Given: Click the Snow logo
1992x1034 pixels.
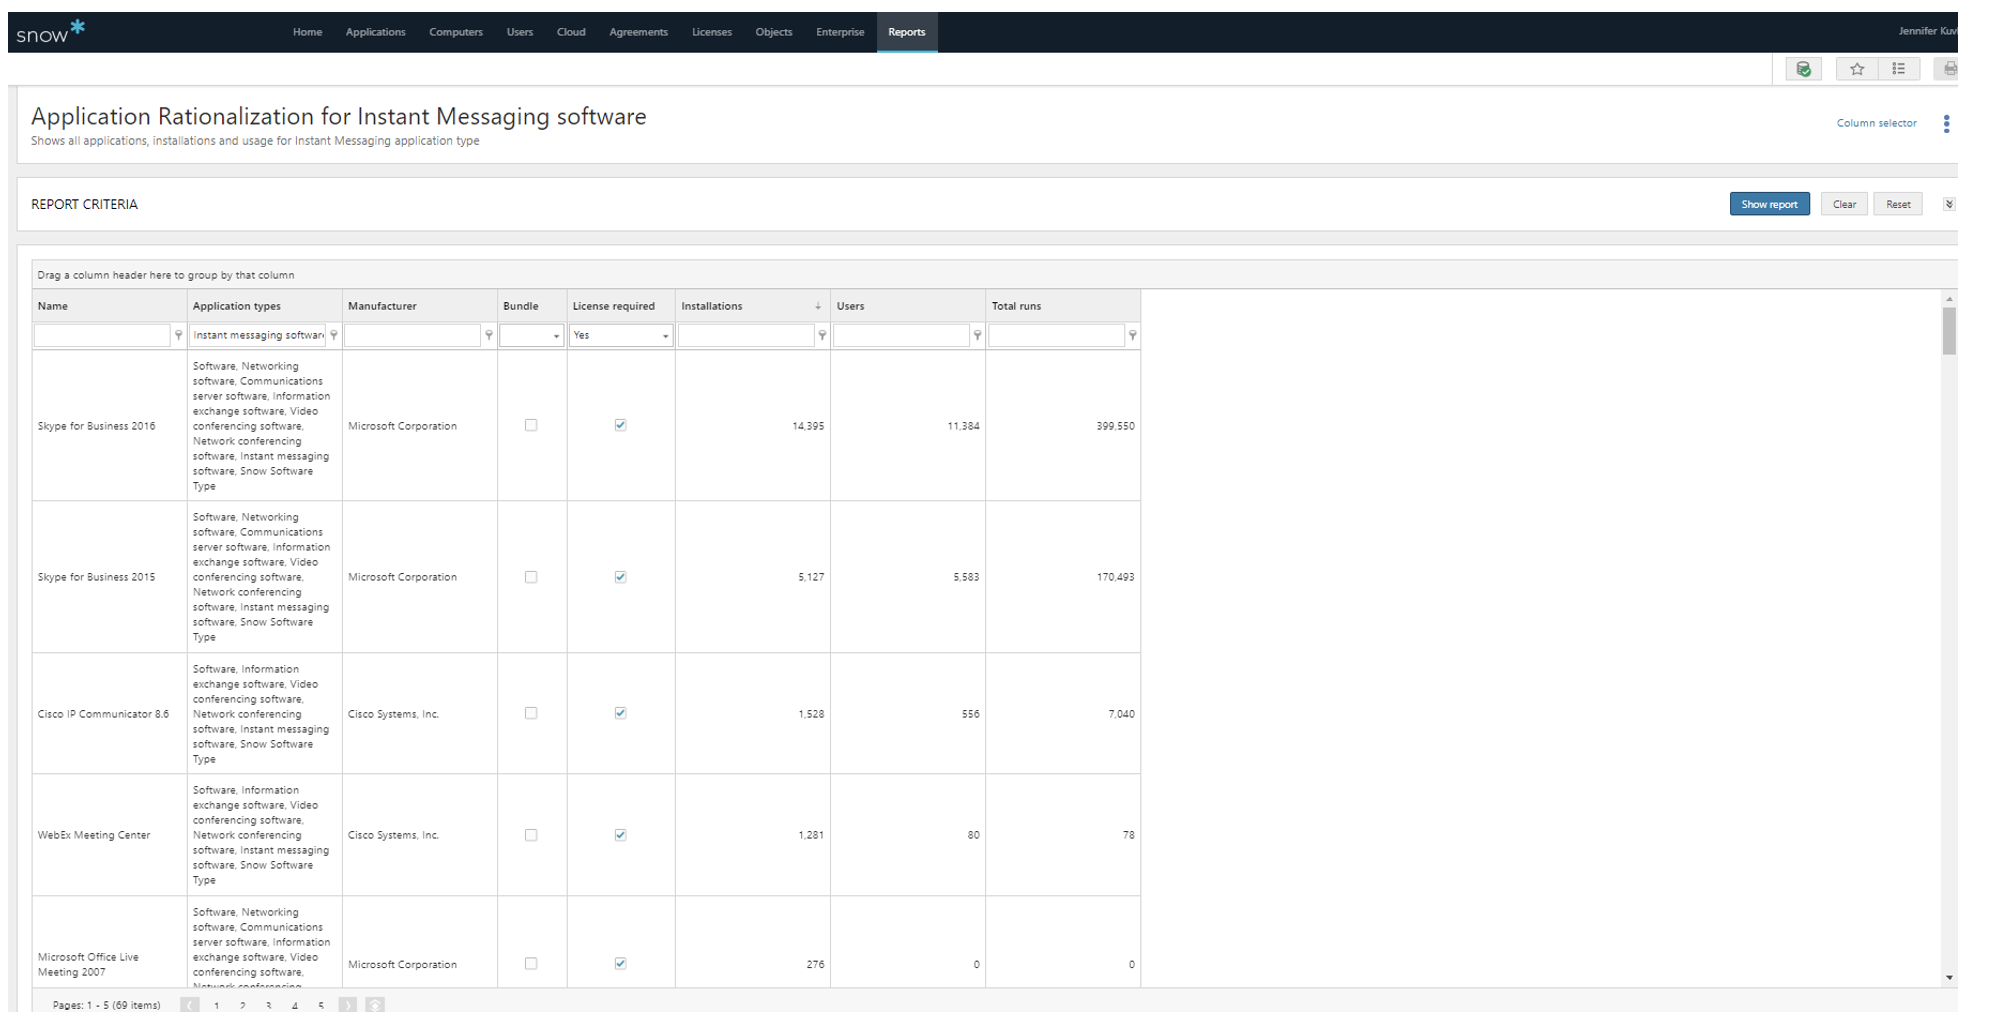Looking at the screenshot, I should click(51, 32).
